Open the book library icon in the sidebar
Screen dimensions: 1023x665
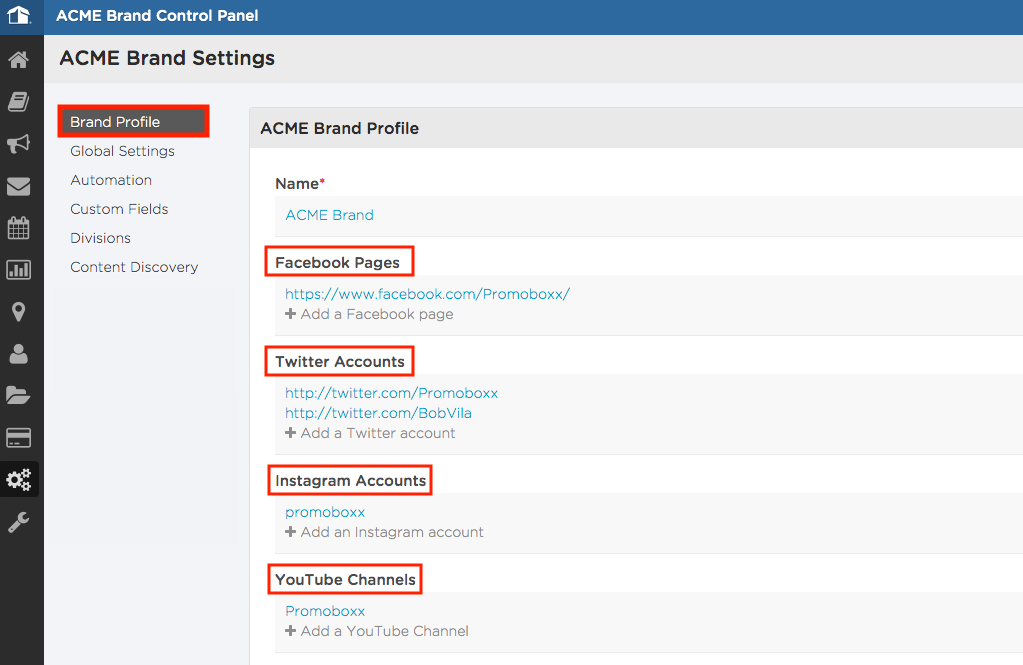click(18, 102)
